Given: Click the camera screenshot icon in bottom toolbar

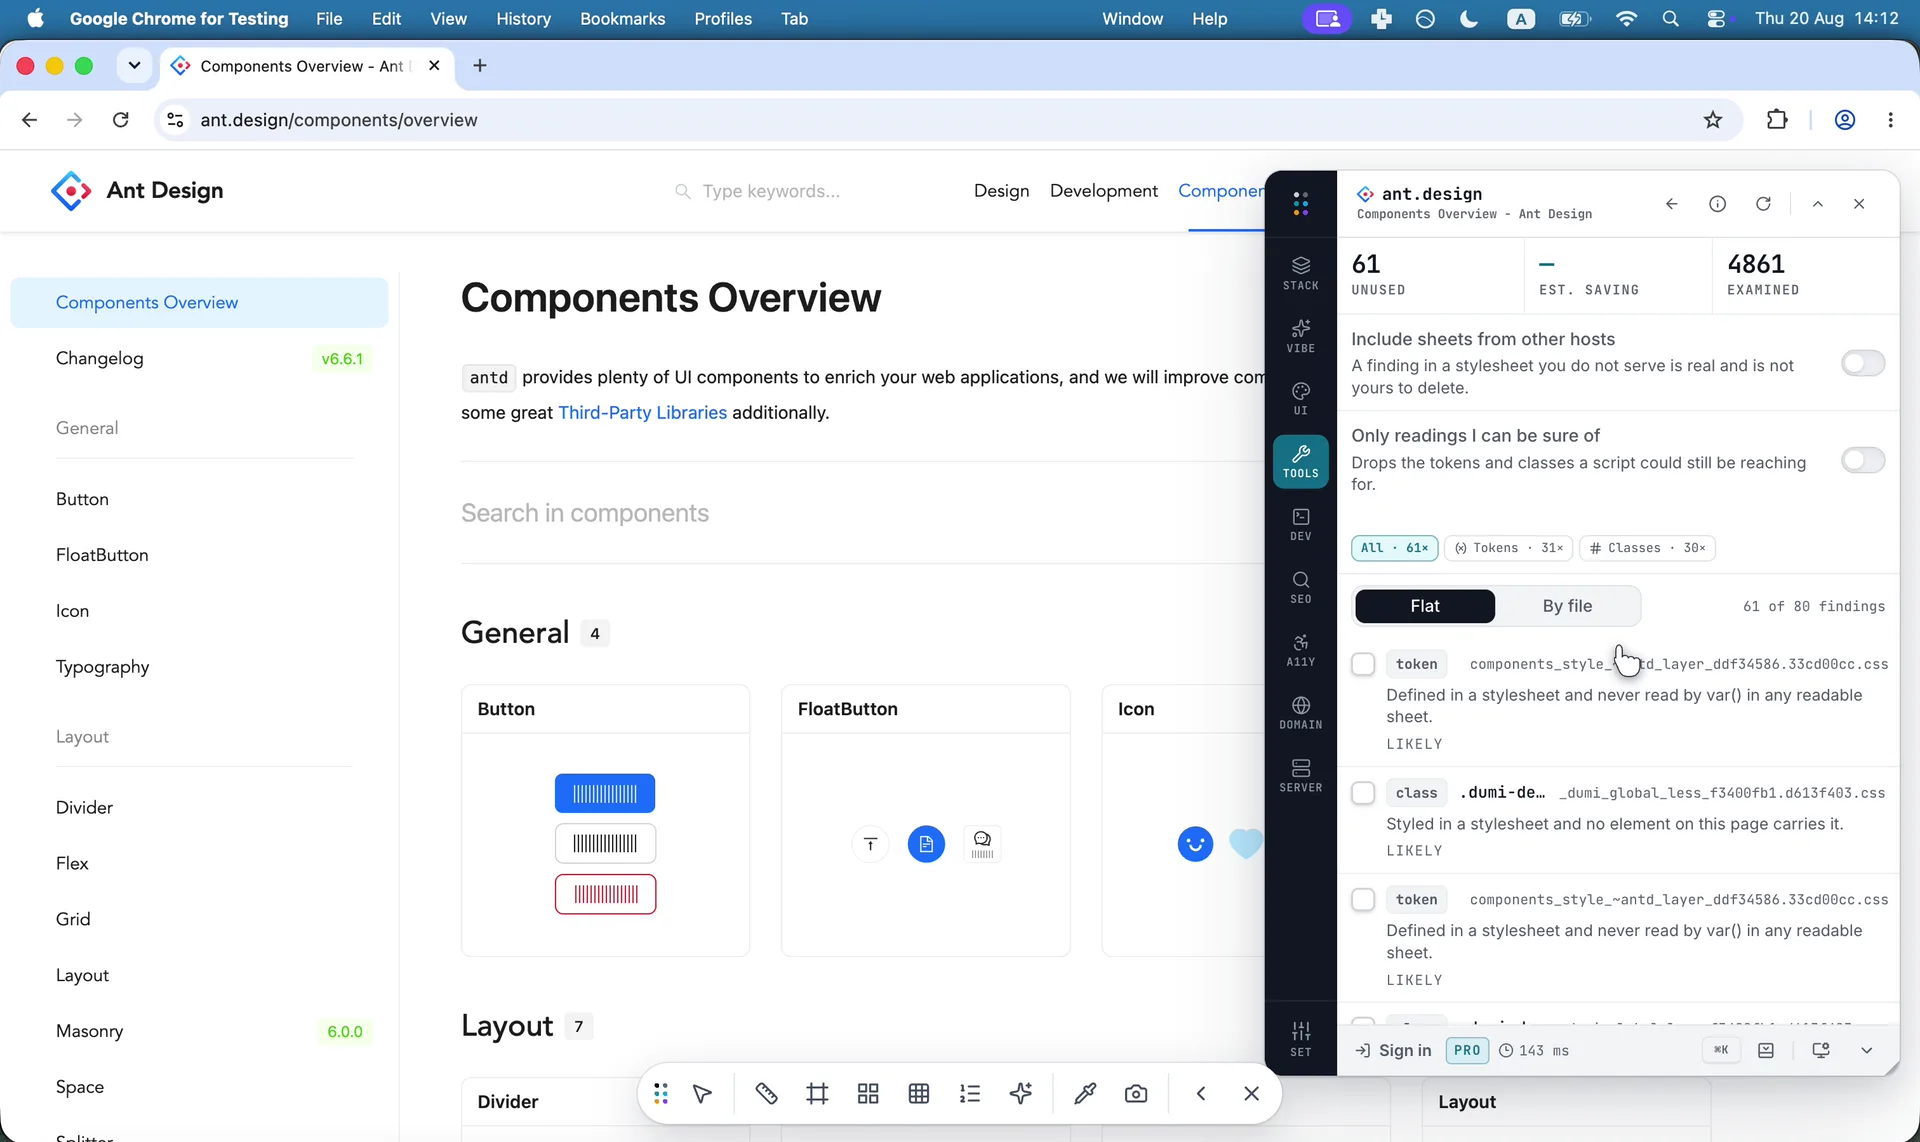Looking at the screenshot, I should pyautogui.click(x=1135, y=1093).
